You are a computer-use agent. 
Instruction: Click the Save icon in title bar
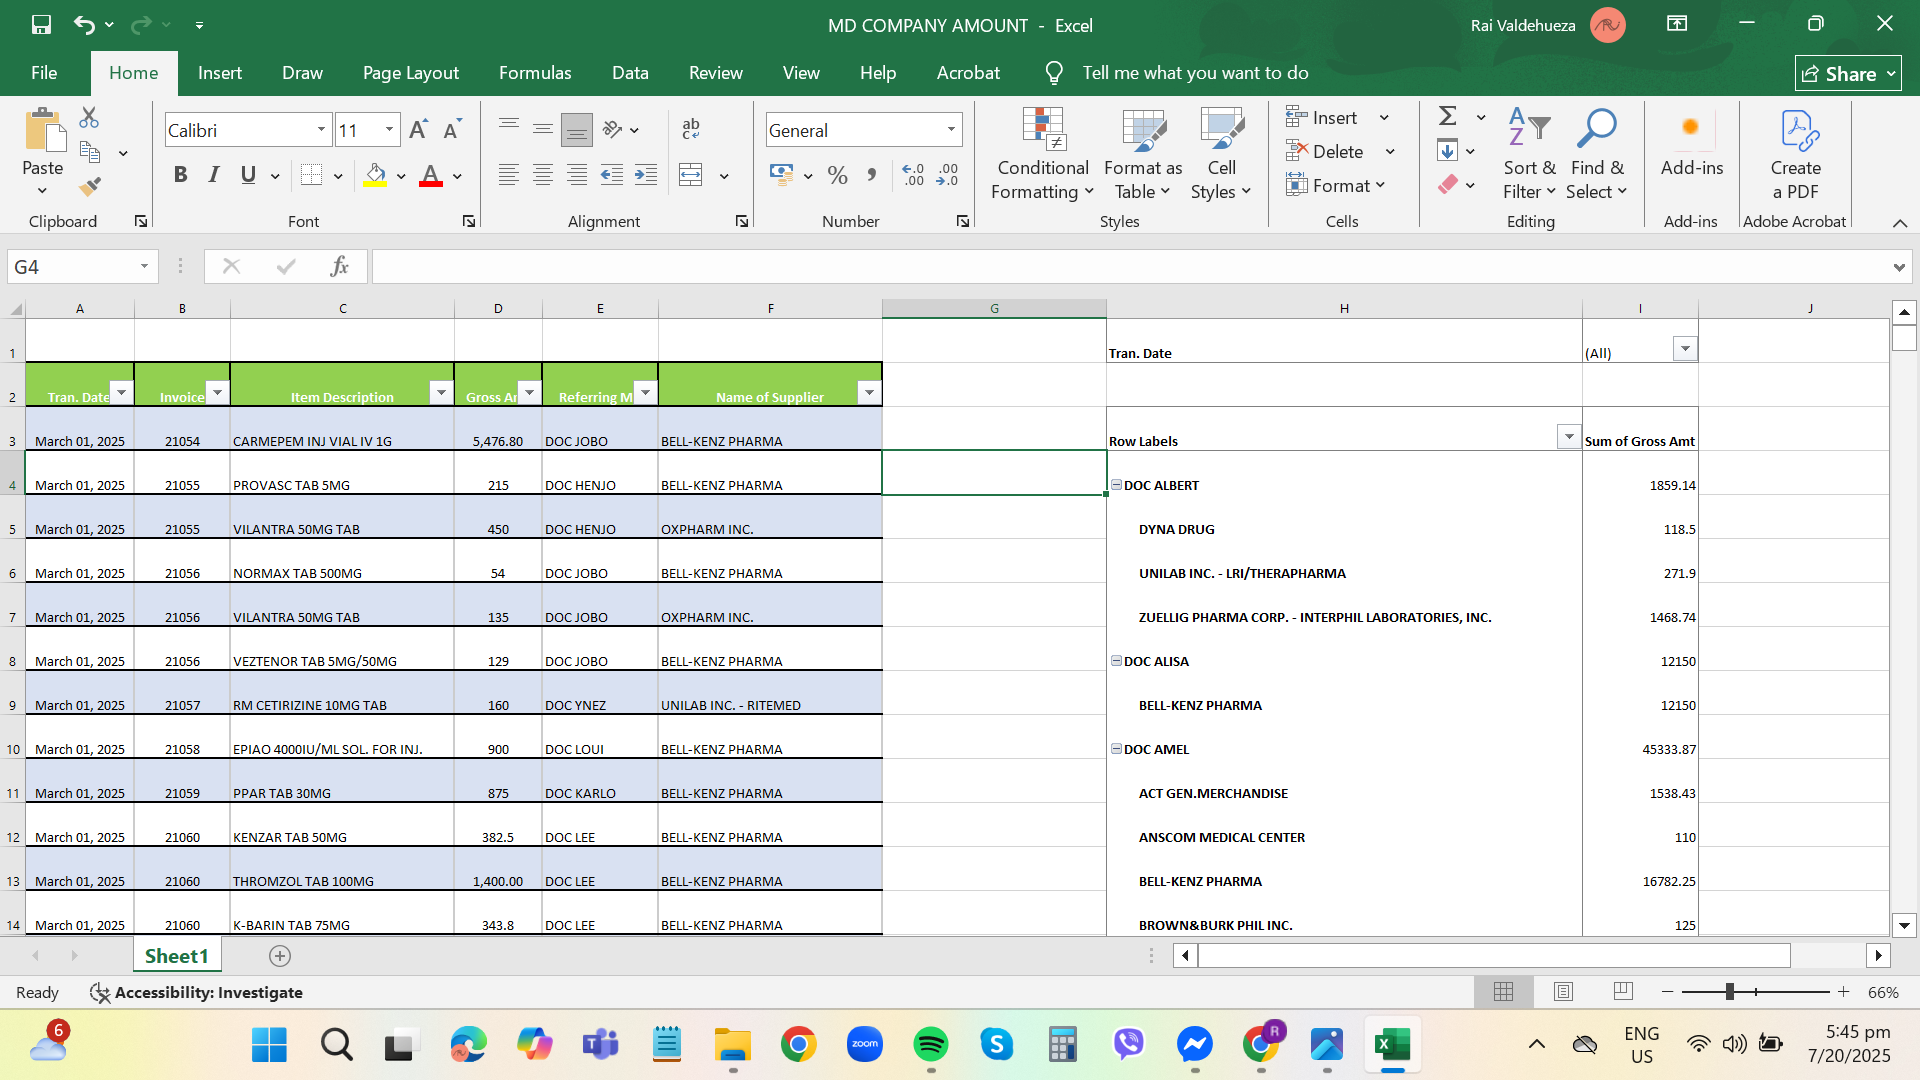tap(41, 25)
